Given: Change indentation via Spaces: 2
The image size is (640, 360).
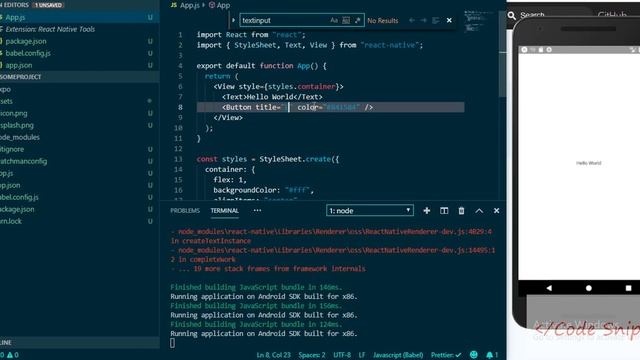Looking at the screenshot, I should pos(312,355).
